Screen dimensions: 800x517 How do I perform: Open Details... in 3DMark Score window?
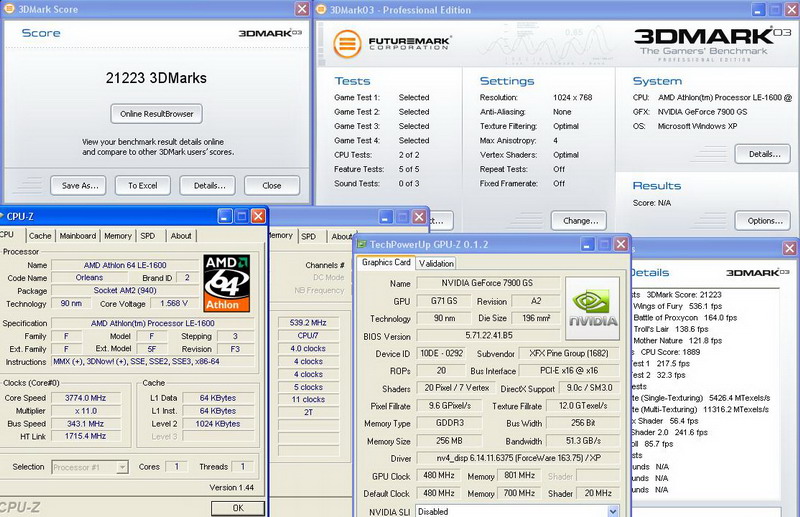(x=207, y=185)
